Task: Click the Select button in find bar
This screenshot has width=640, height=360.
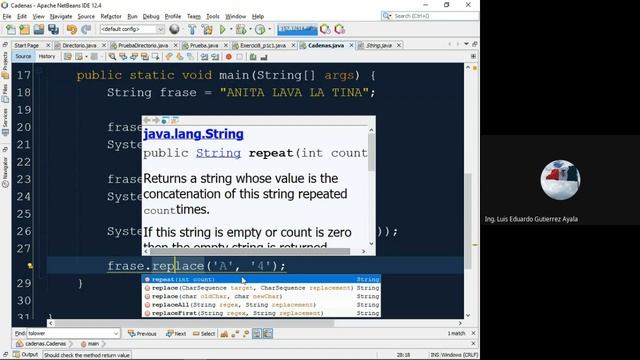Action: (x=204, y=333)
